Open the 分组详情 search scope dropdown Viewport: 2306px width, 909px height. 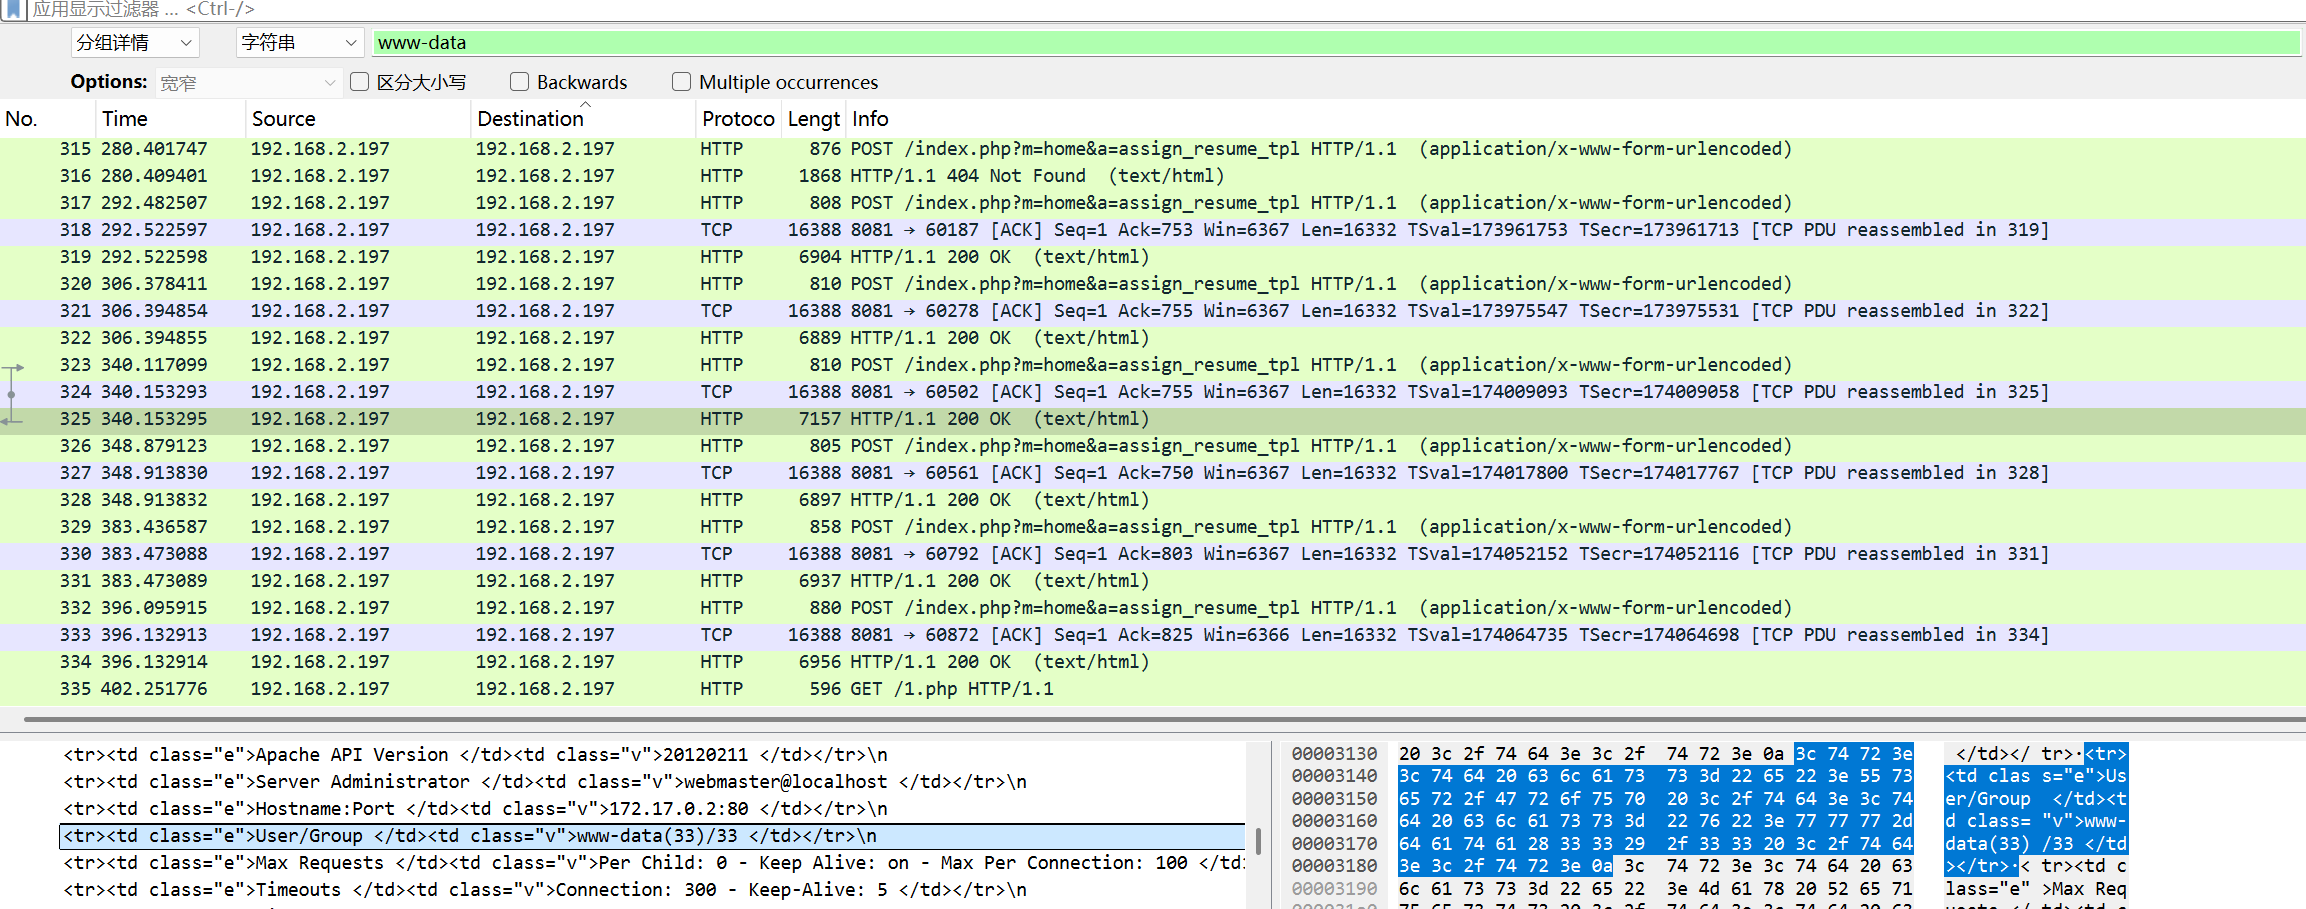pyautogui.click(x=135, y=43)
